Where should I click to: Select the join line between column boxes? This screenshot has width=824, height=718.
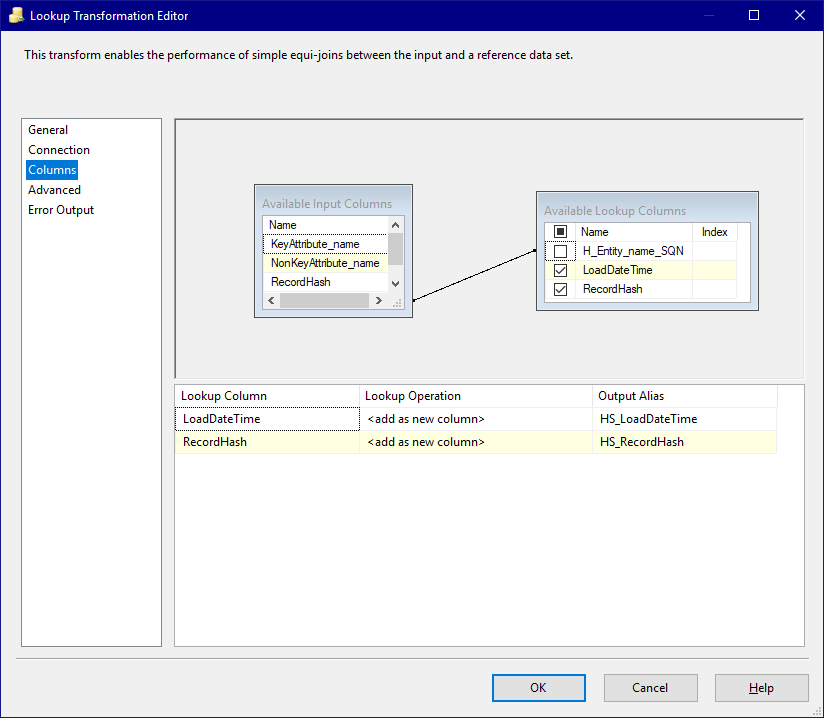474,275
